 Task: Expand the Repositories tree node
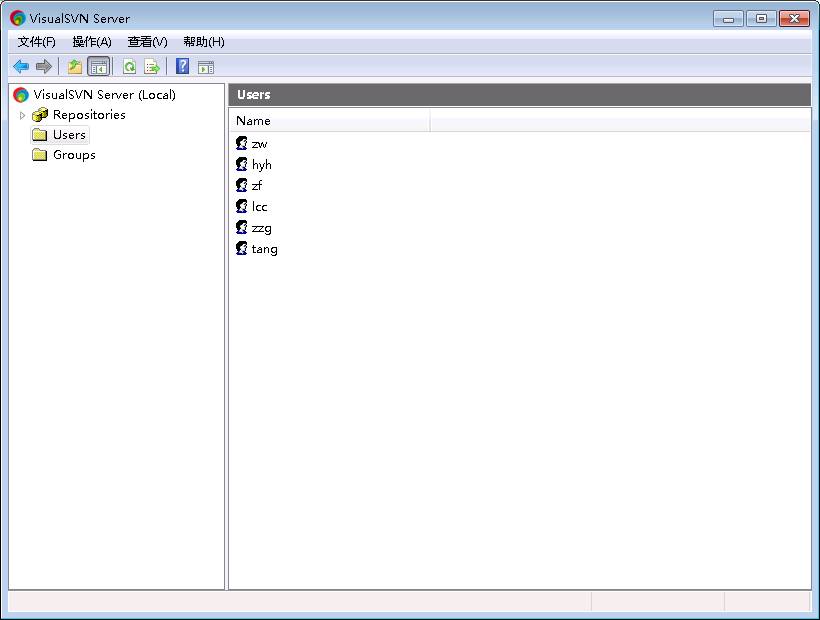22,115
